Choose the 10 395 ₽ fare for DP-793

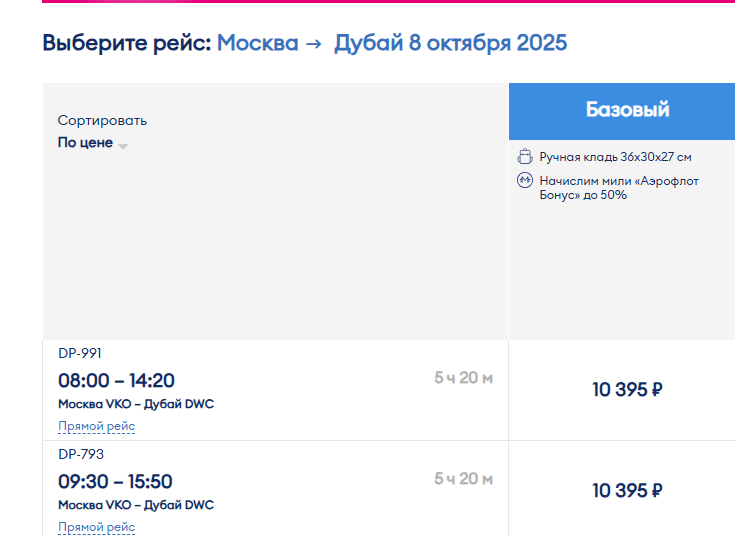point(627,491)
